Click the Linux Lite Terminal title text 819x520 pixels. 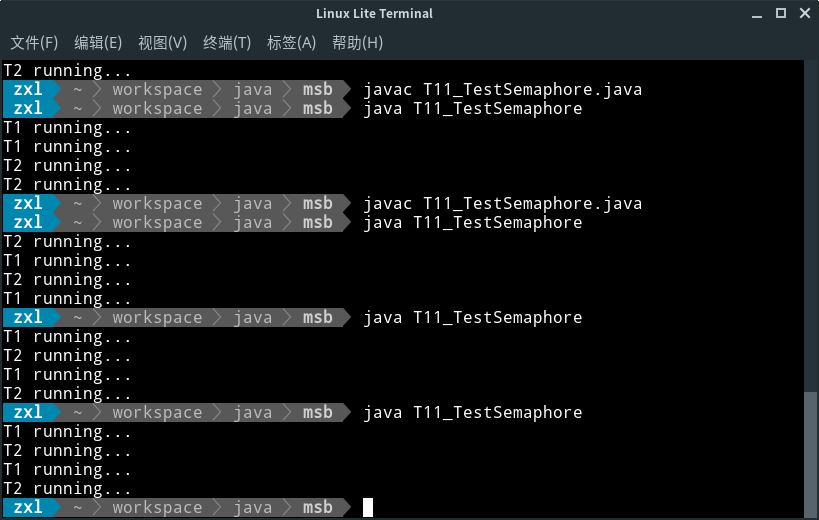pos(375,14)
